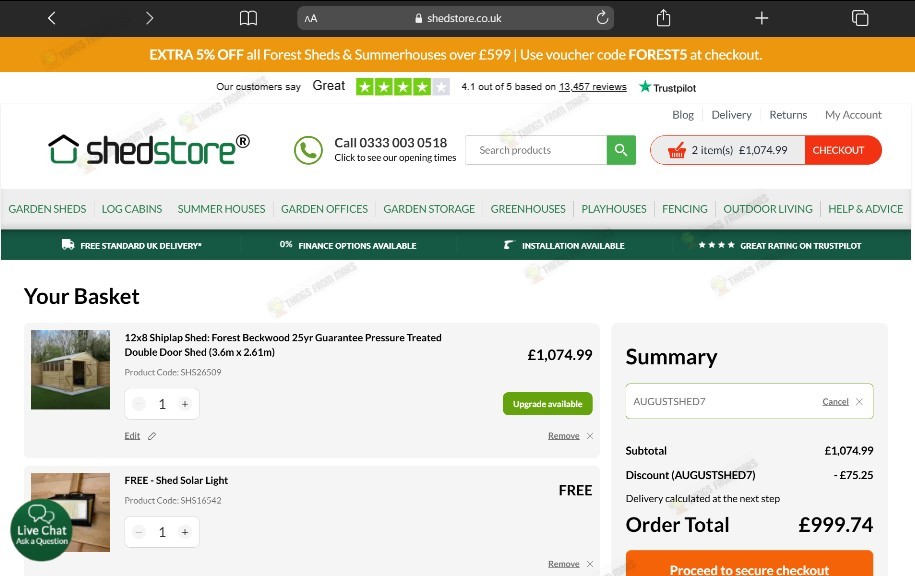The width and height of the screenshot is (915, 576).
Task: Click the Trustpilot star logo
Action: click(645, 87)
